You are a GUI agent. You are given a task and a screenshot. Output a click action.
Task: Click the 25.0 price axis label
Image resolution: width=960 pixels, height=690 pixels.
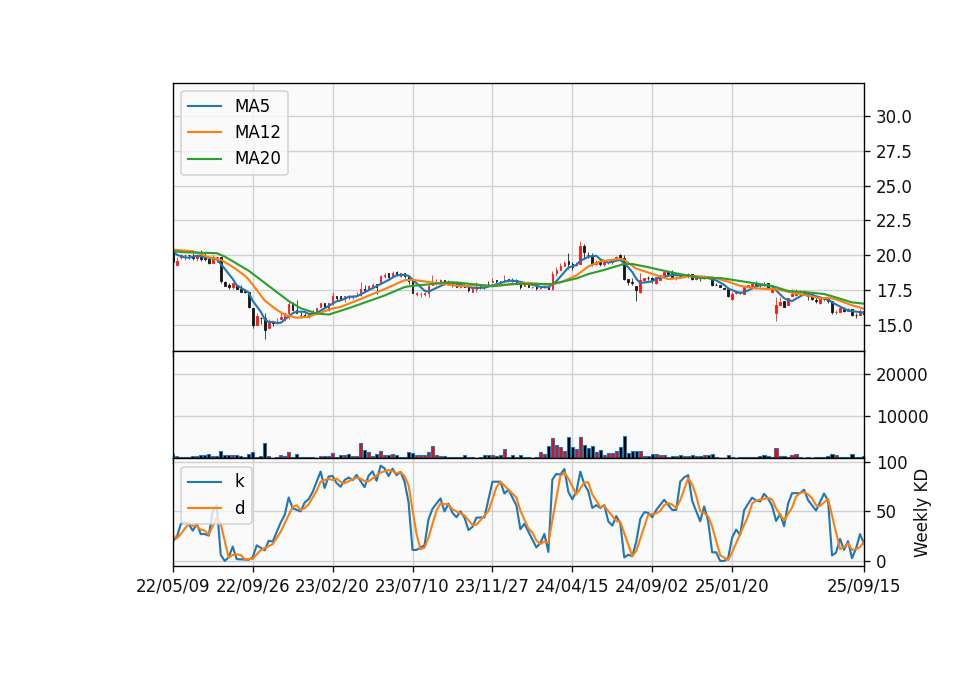(x=894, y=187)
